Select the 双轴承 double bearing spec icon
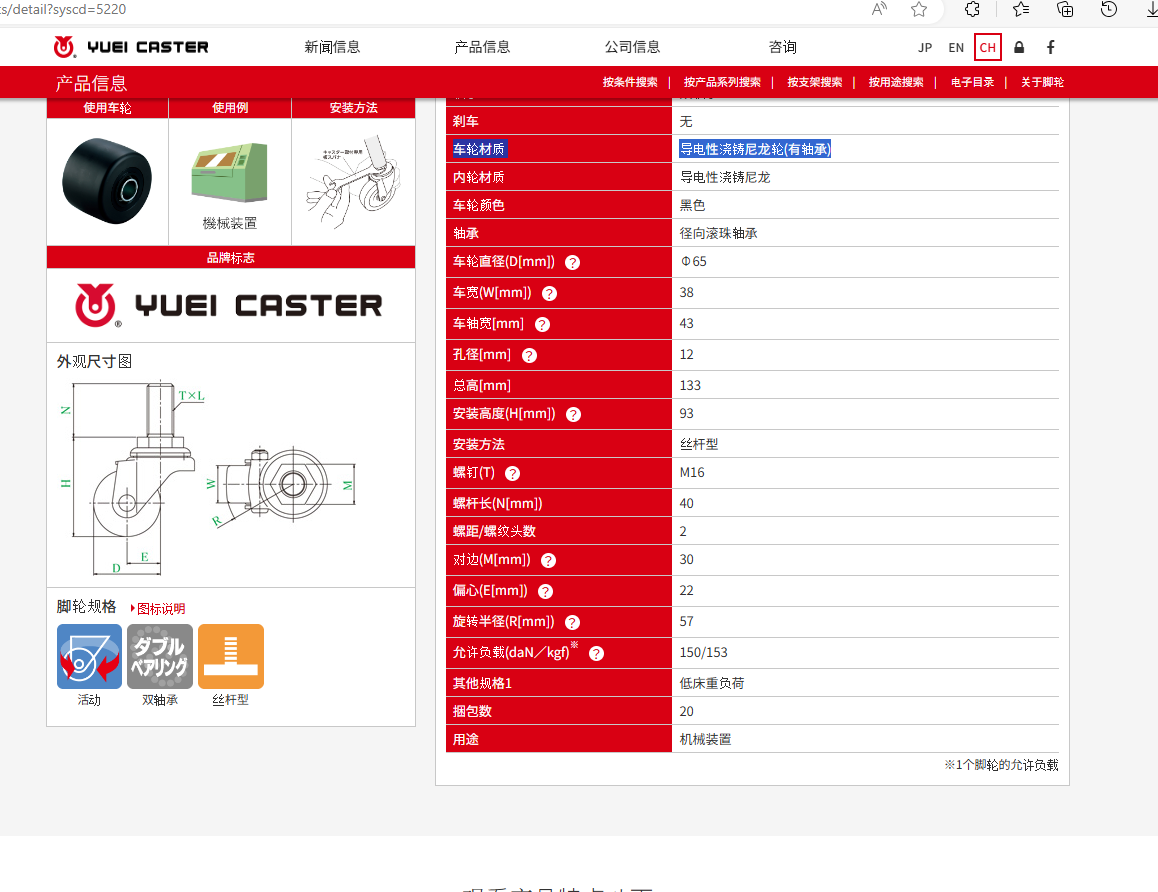 click(159, 657)
